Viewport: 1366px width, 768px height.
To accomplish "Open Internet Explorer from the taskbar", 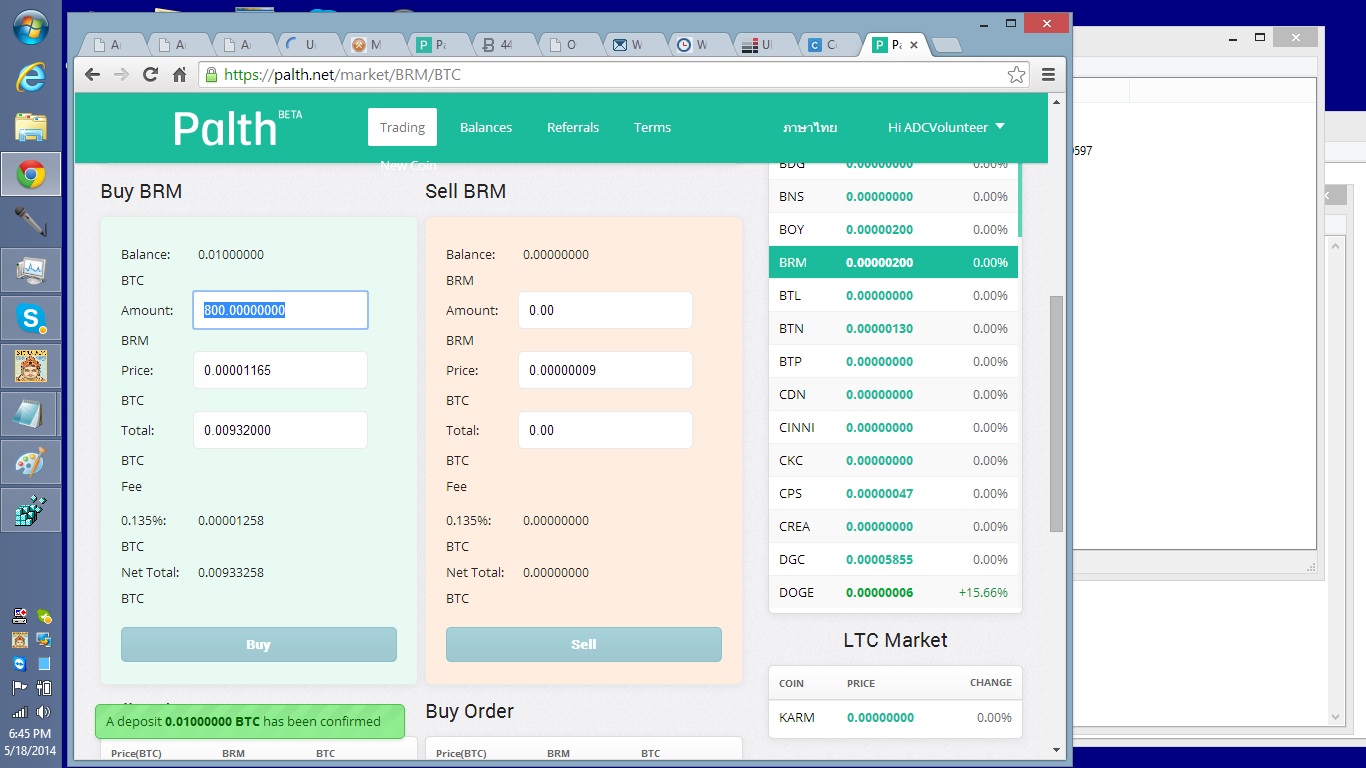I will coord(30,78).
